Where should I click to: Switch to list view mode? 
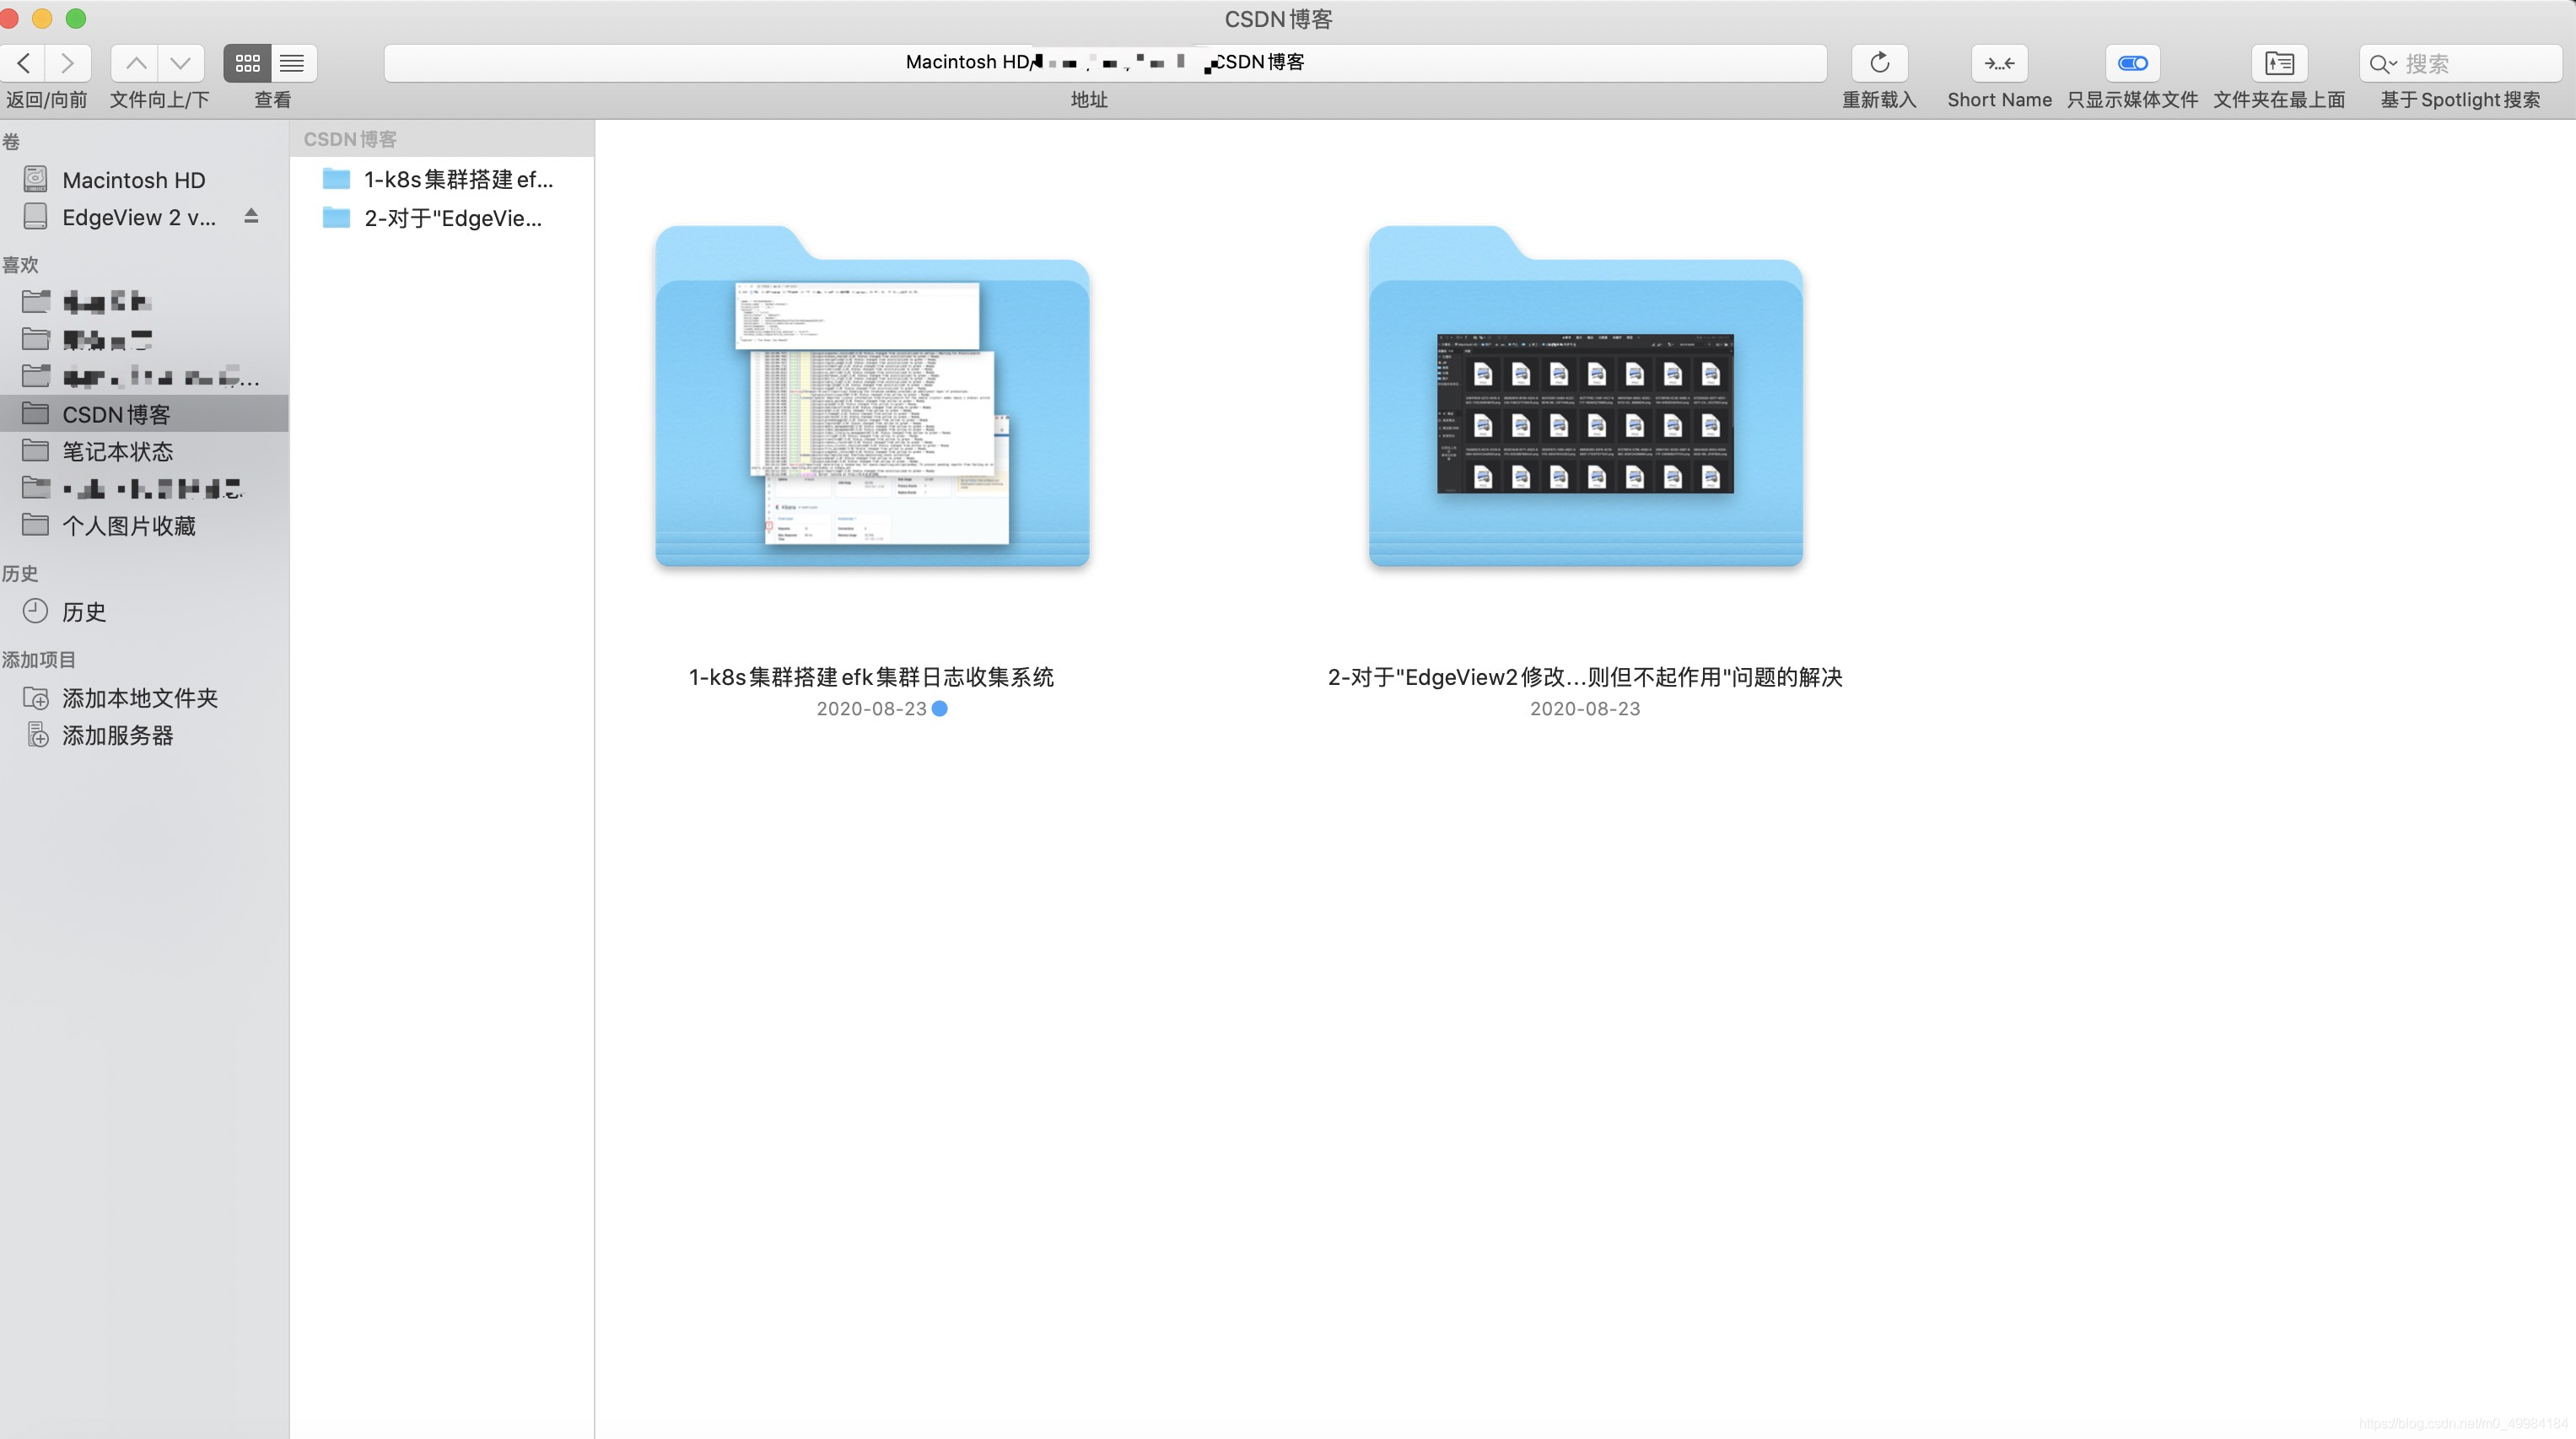click(x=292, y=63)
